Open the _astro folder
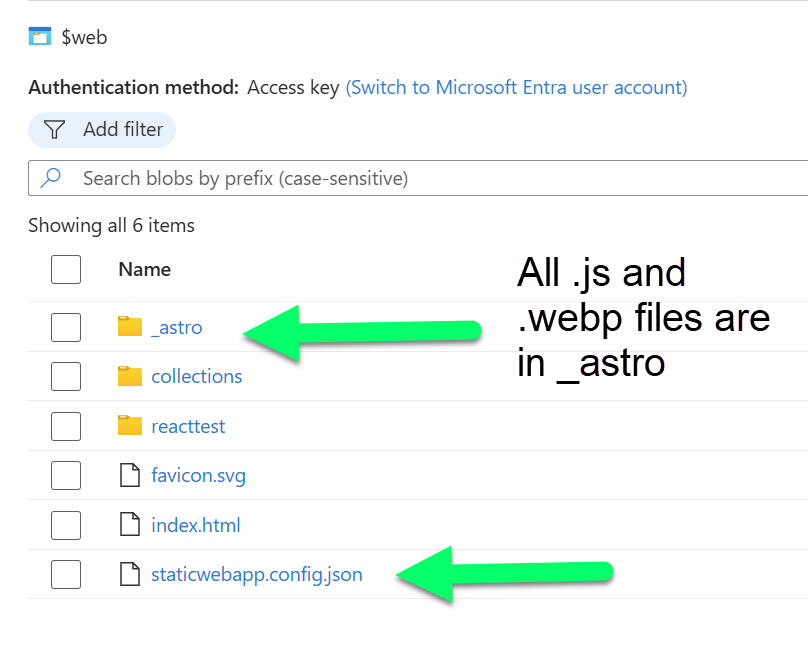The image size is (808, 648). point(178,326)
